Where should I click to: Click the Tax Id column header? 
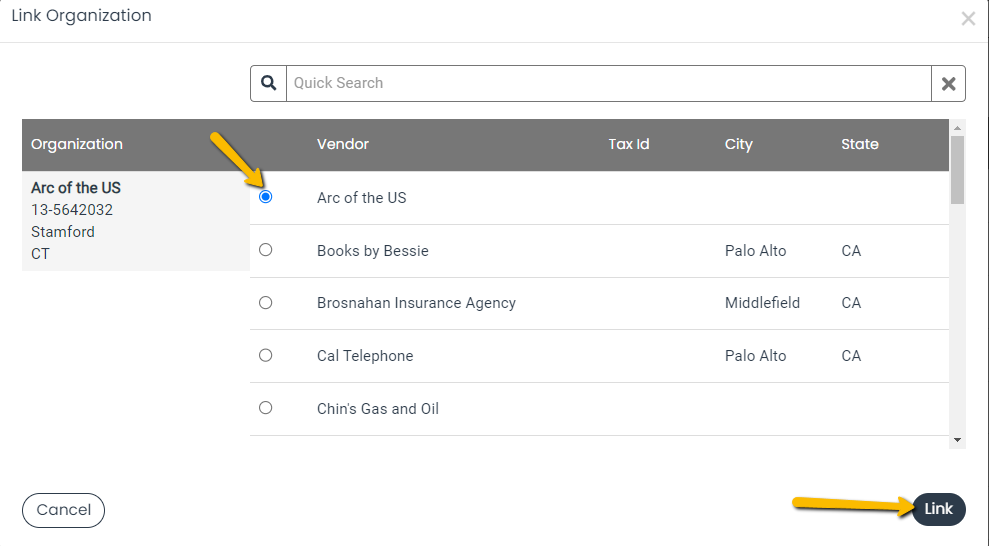(628, 144)
